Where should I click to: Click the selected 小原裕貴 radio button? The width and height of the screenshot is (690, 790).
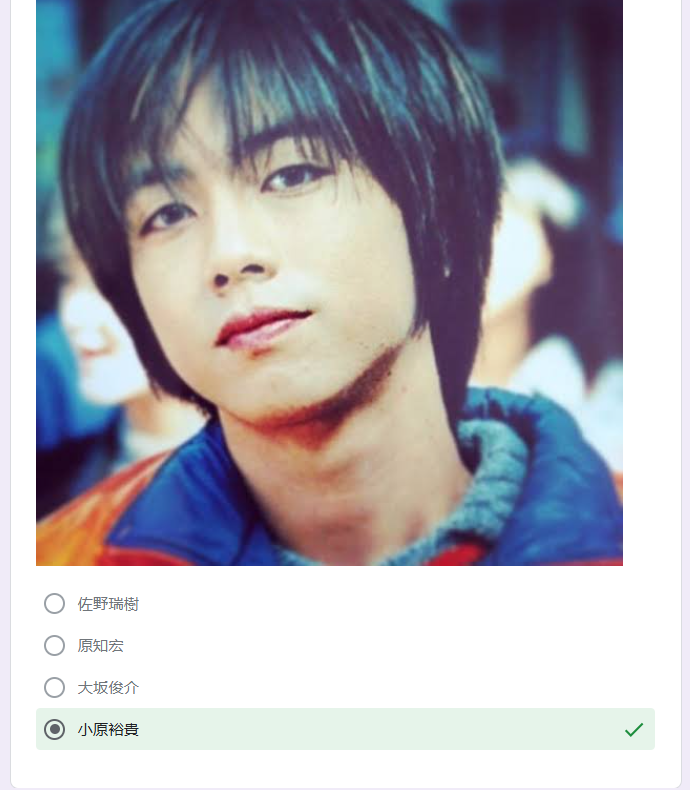pyautogui.click(x=54, y=729)
